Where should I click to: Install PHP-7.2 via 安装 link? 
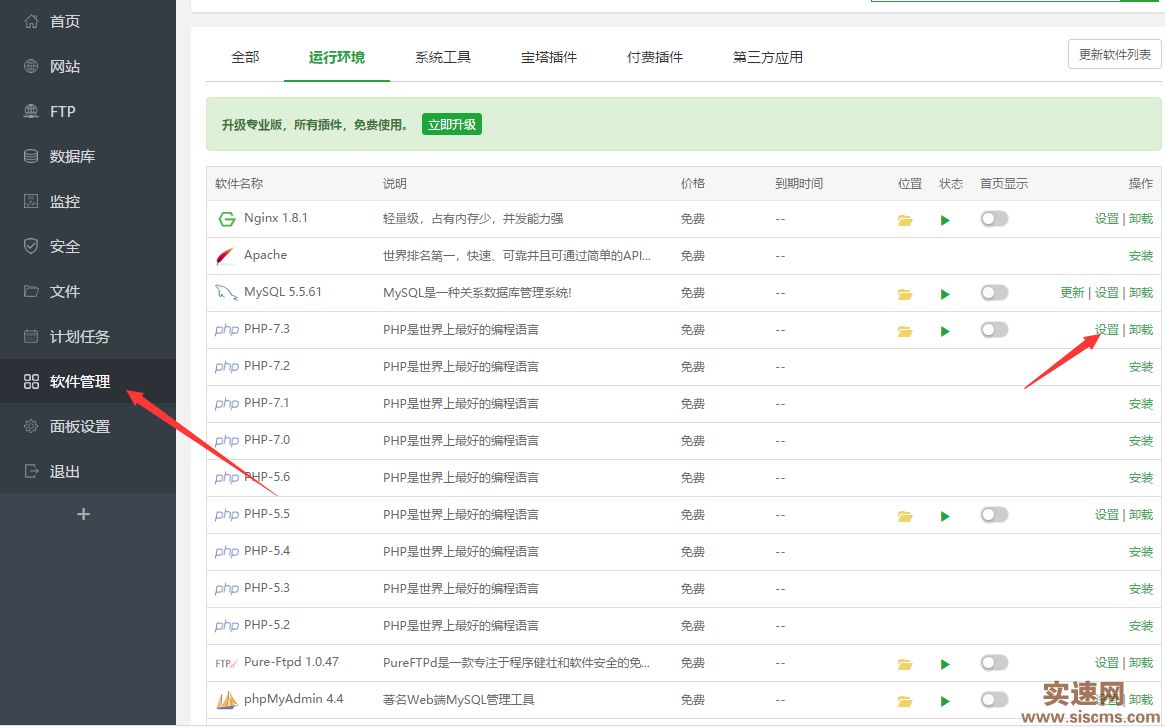[x=1141, y=366]
